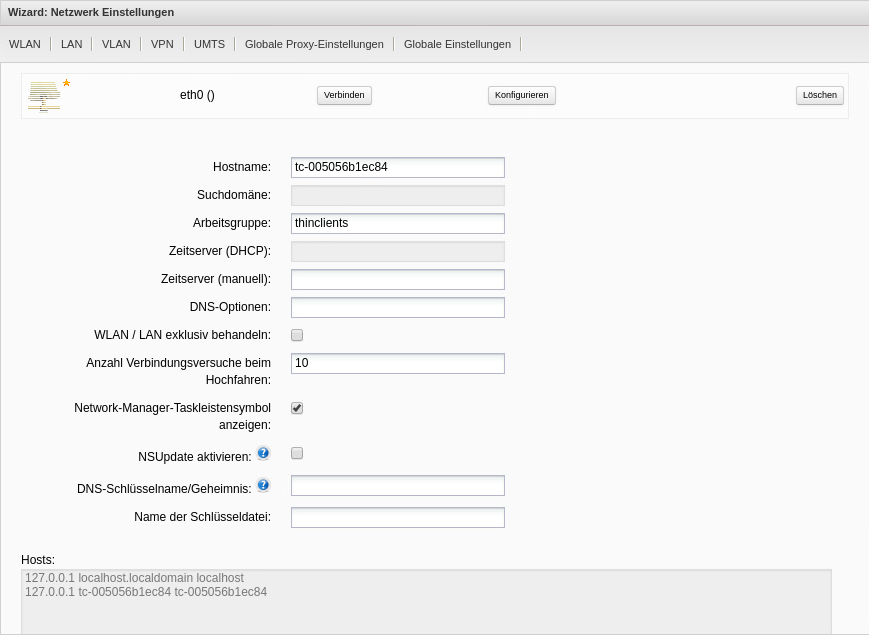Open Globale Einstellungen

[x=457, y=43]
